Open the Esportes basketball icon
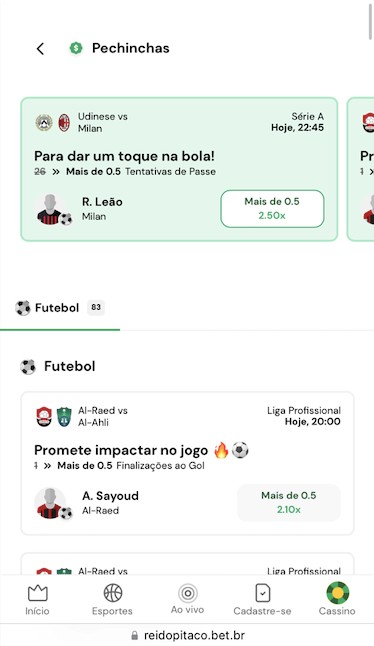Image resolution: width=374 pixels, height=646 pixels. coord(112,593)
